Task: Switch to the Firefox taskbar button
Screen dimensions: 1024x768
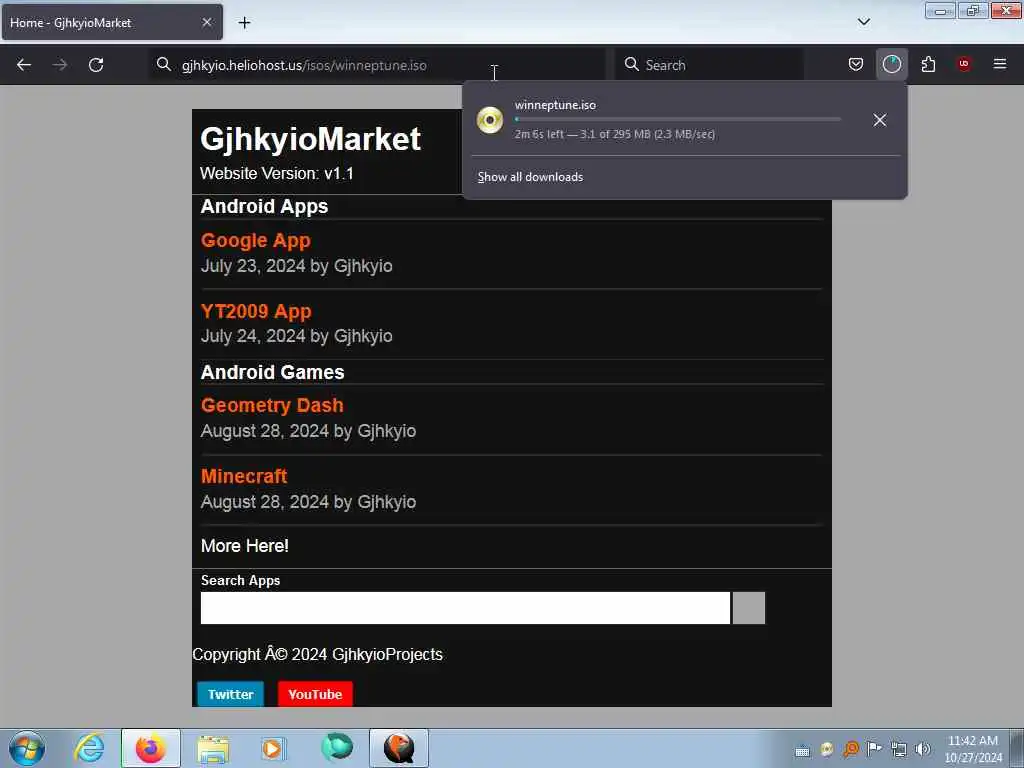Action: (151, 748)
